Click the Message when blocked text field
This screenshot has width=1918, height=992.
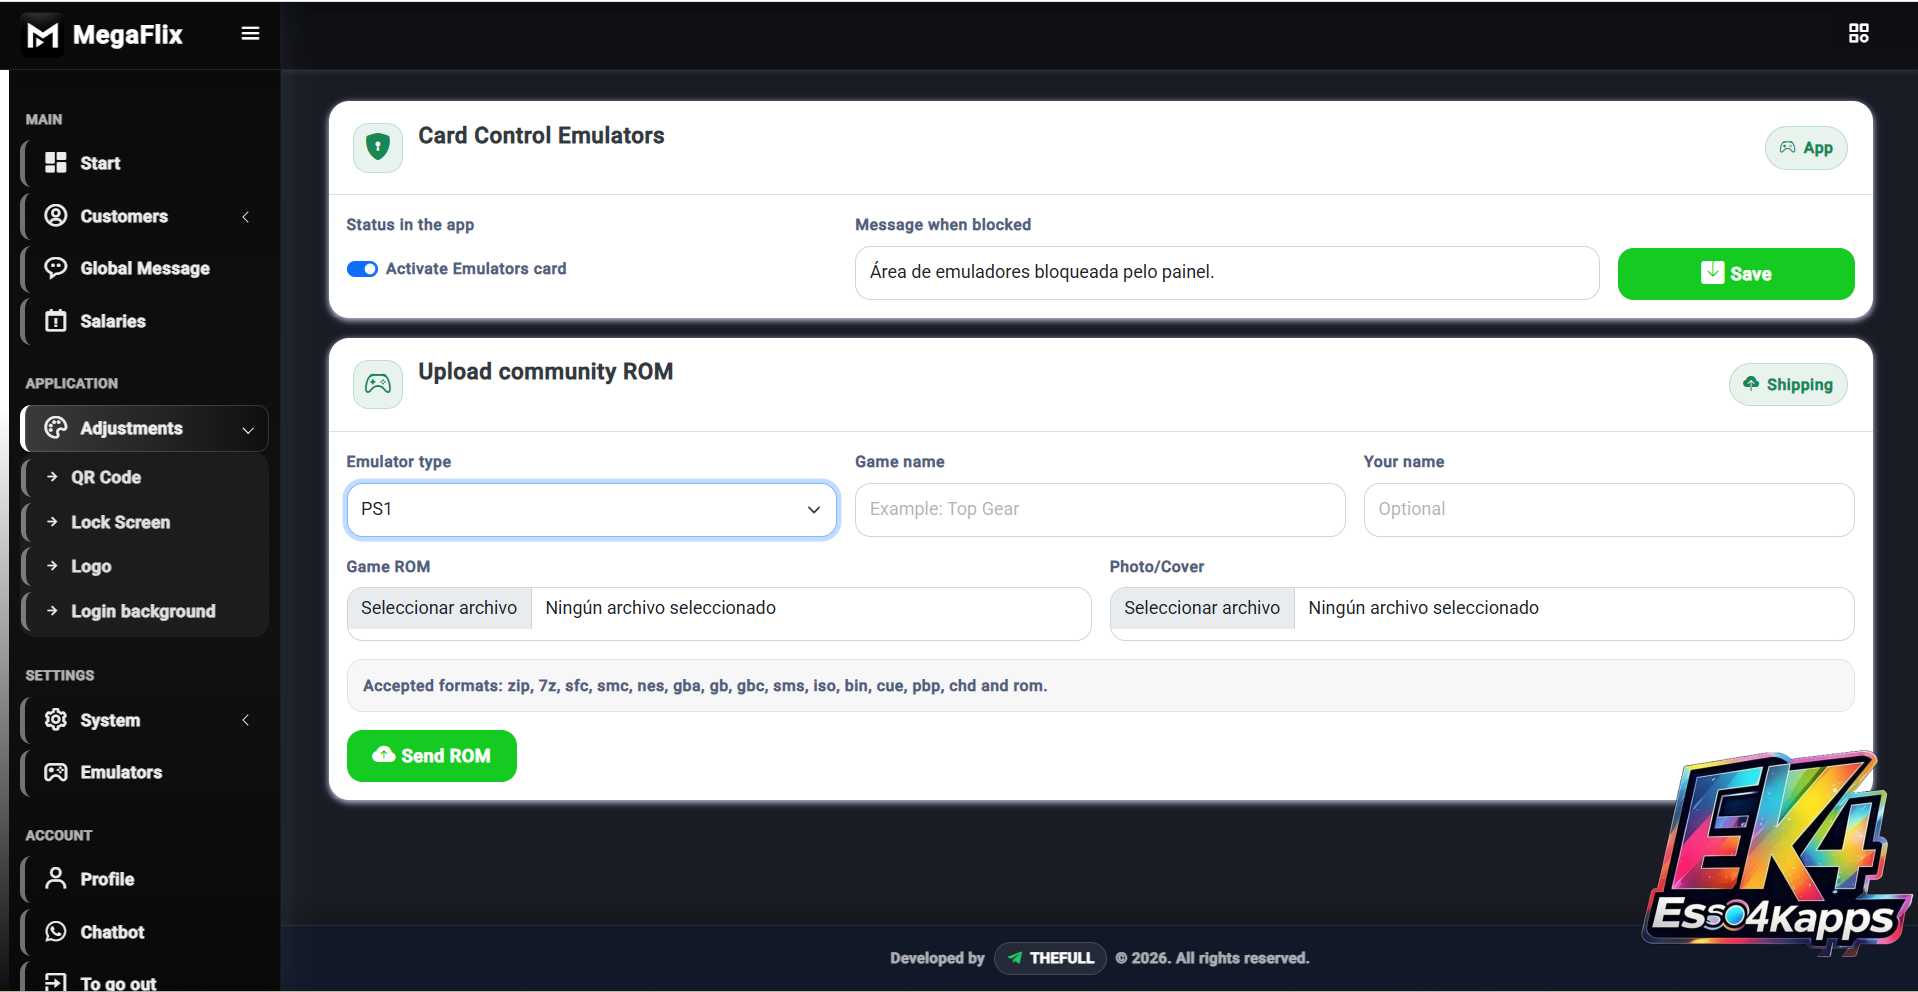coord(1227,273)
